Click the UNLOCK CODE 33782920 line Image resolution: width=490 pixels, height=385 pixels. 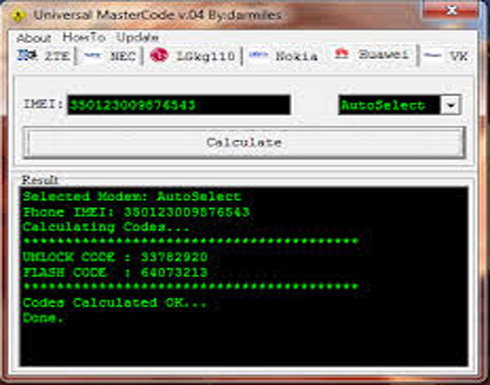click(115, 257)
